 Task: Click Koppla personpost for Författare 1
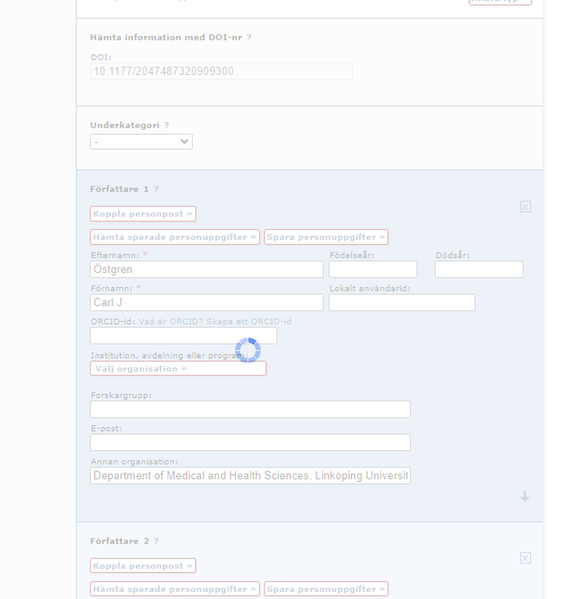(143, 214)
